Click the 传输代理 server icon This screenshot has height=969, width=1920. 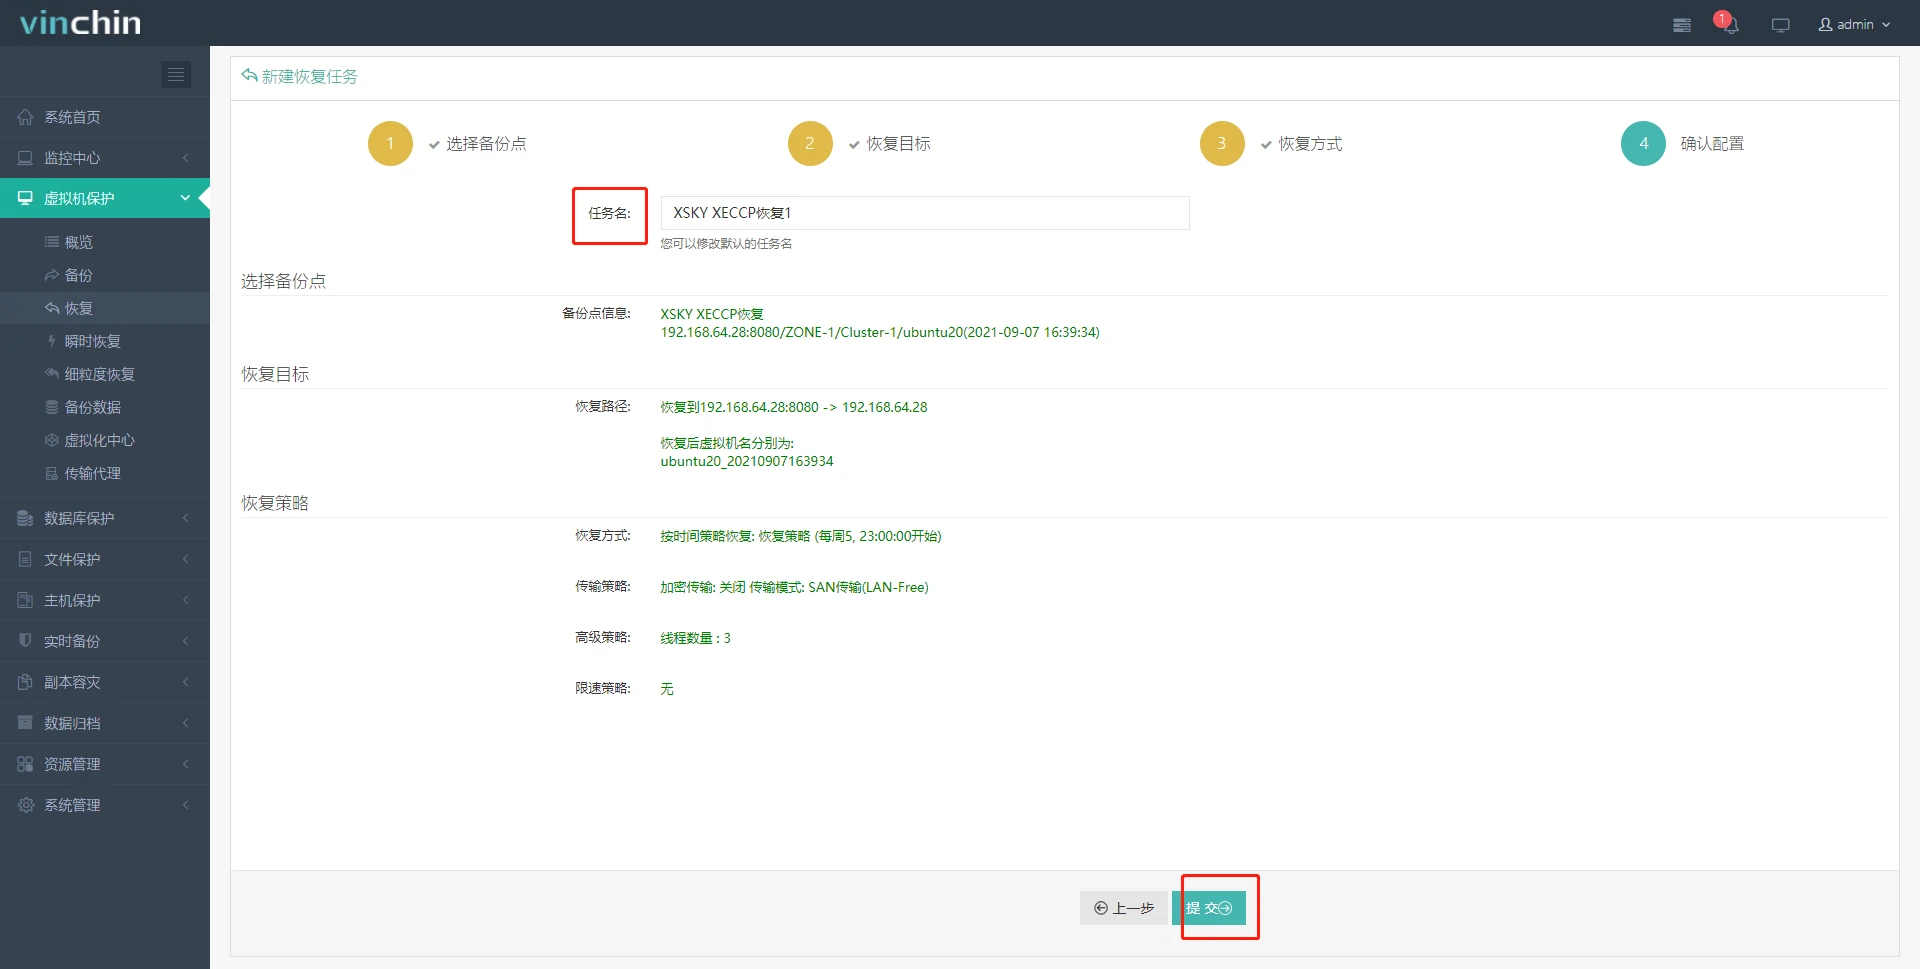click(52, 473)
